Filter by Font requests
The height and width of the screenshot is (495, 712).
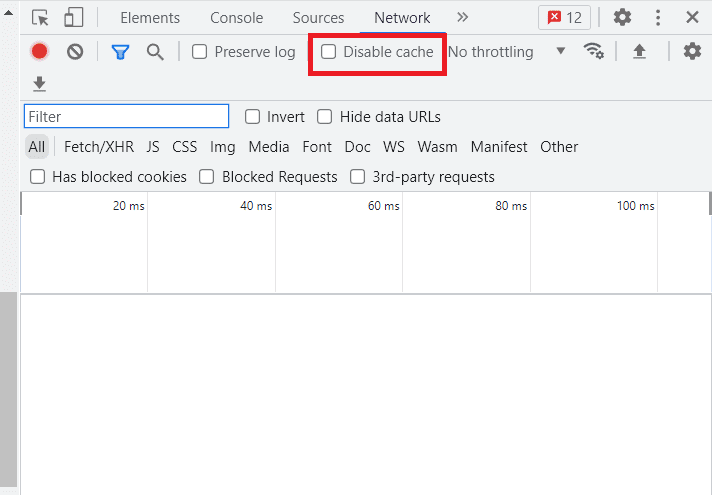coord(317,147)
